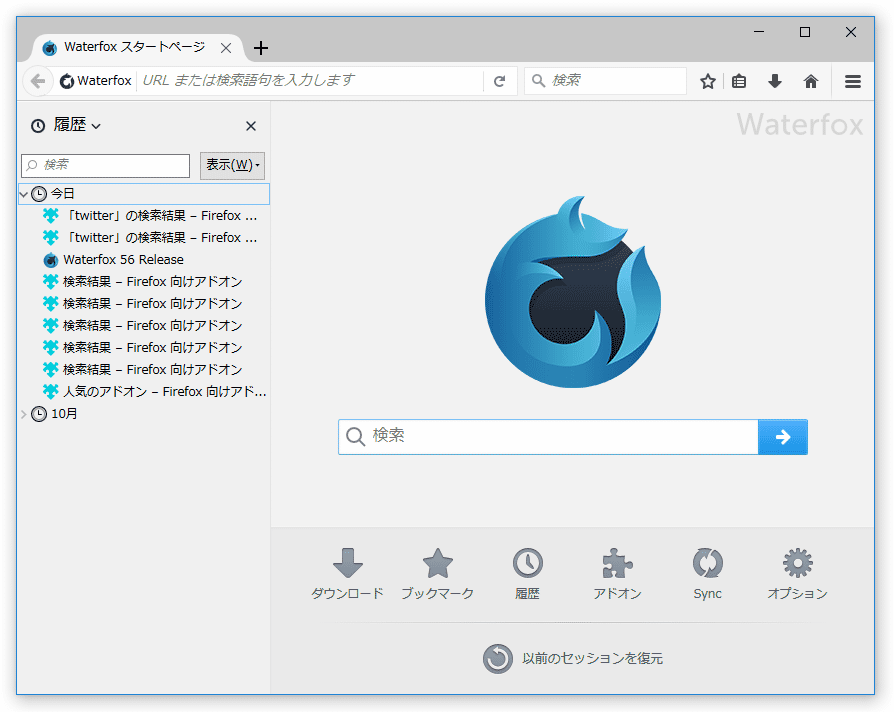Open Waterfox 56 Release history entry
The width and height of the screenshot is (894, 712).
point(123,260)
